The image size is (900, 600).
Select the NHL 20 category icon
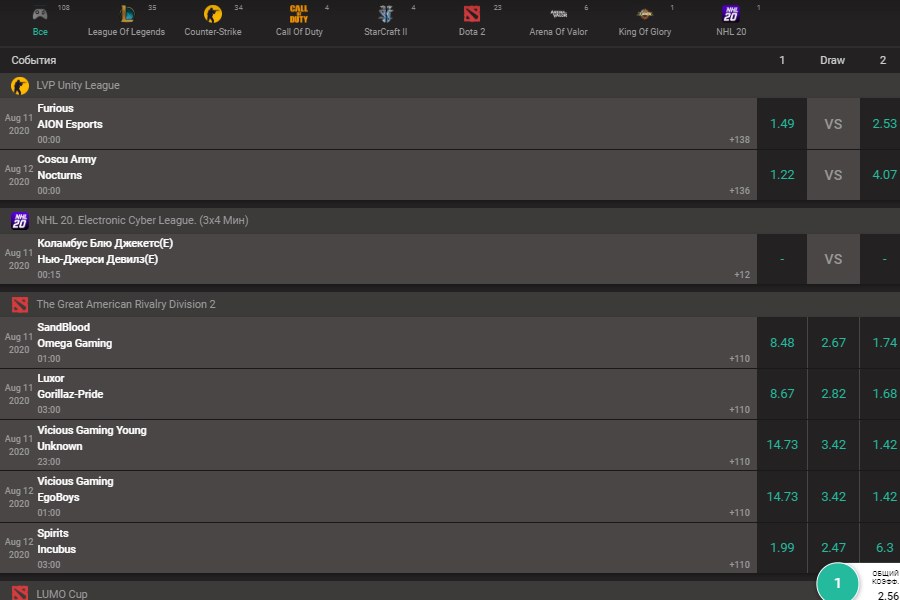pos(731,14)
